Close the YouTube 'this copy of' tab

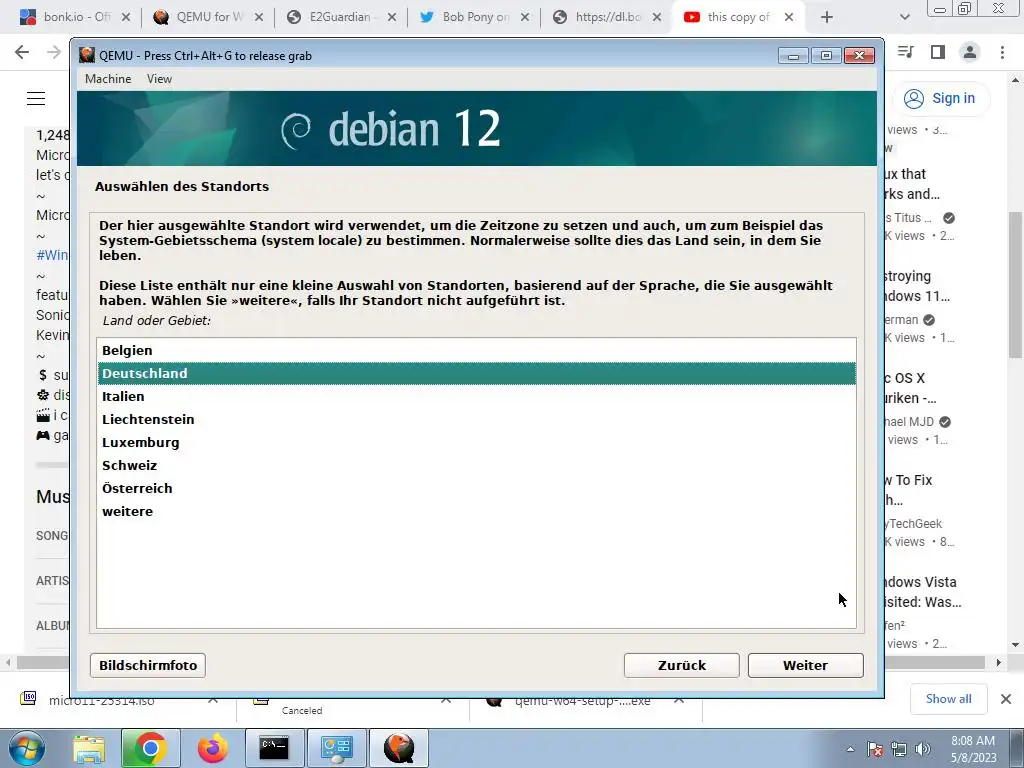789,17
